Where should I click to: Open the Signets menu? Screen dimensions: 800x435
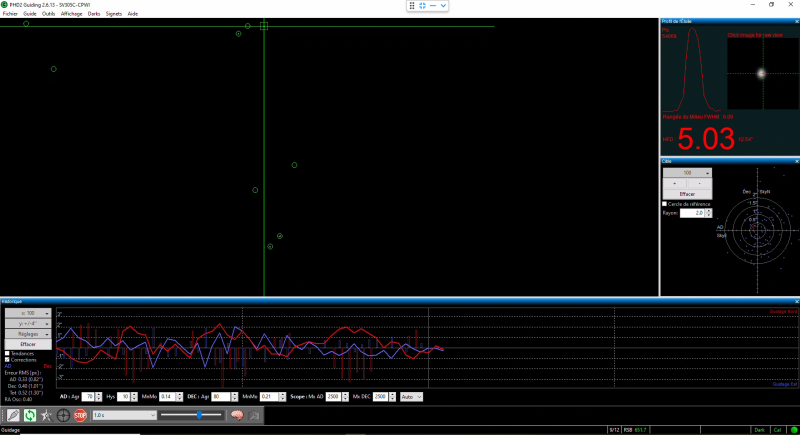pos(114,14)
